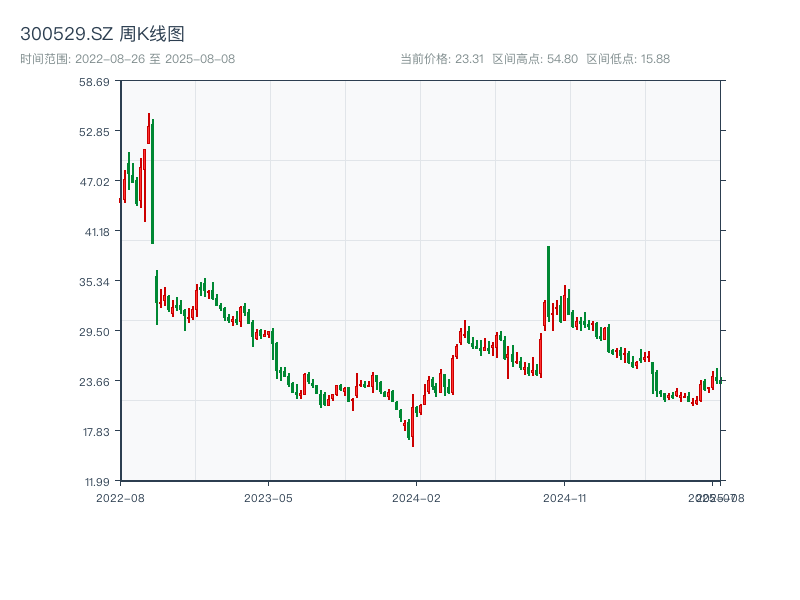Image resolution: width=800 pixels, height=600 pixels.
Task: Click the tall green candle in late 2022
Action: [x=152, y=182]
